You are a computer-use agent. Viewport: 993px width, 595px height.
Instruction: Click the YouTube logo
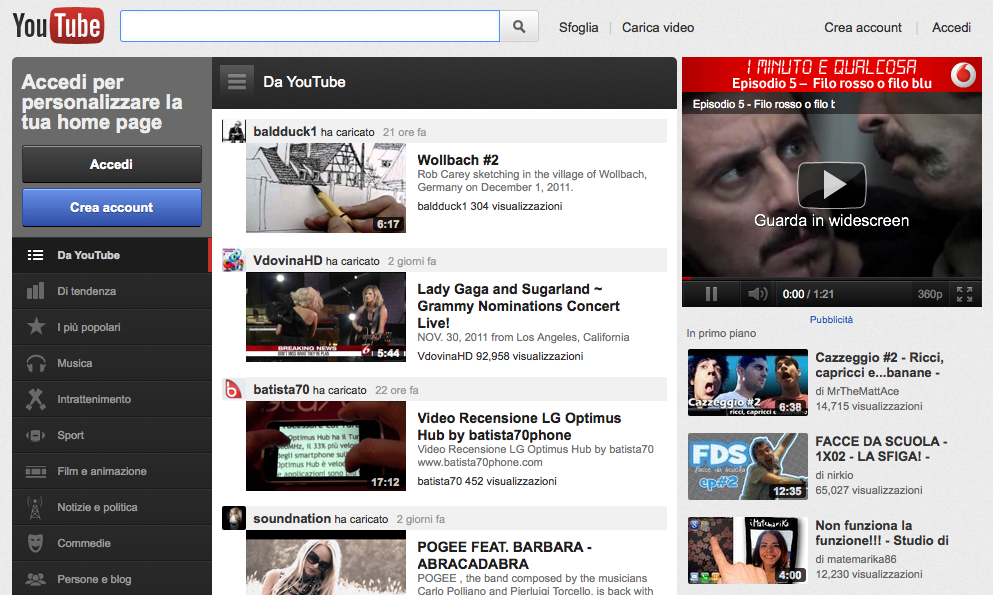click(58, 26)
